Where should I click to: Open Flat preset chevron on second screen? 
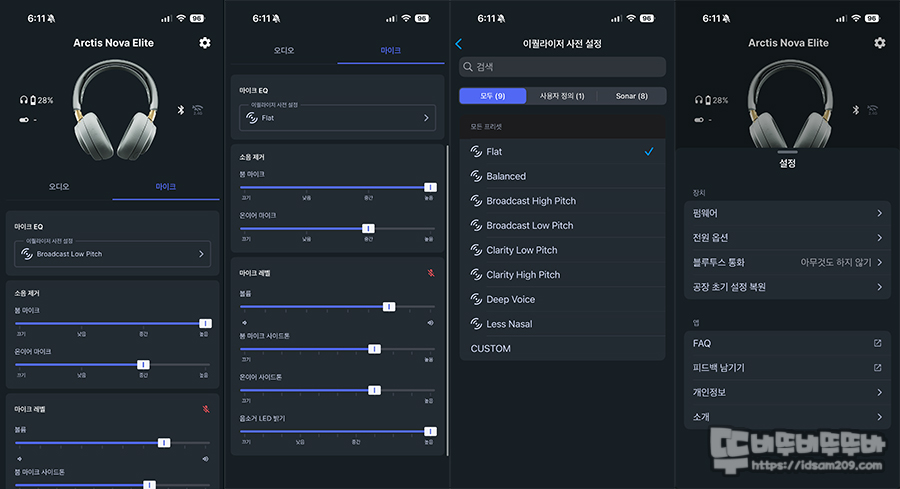pos(426,118)
